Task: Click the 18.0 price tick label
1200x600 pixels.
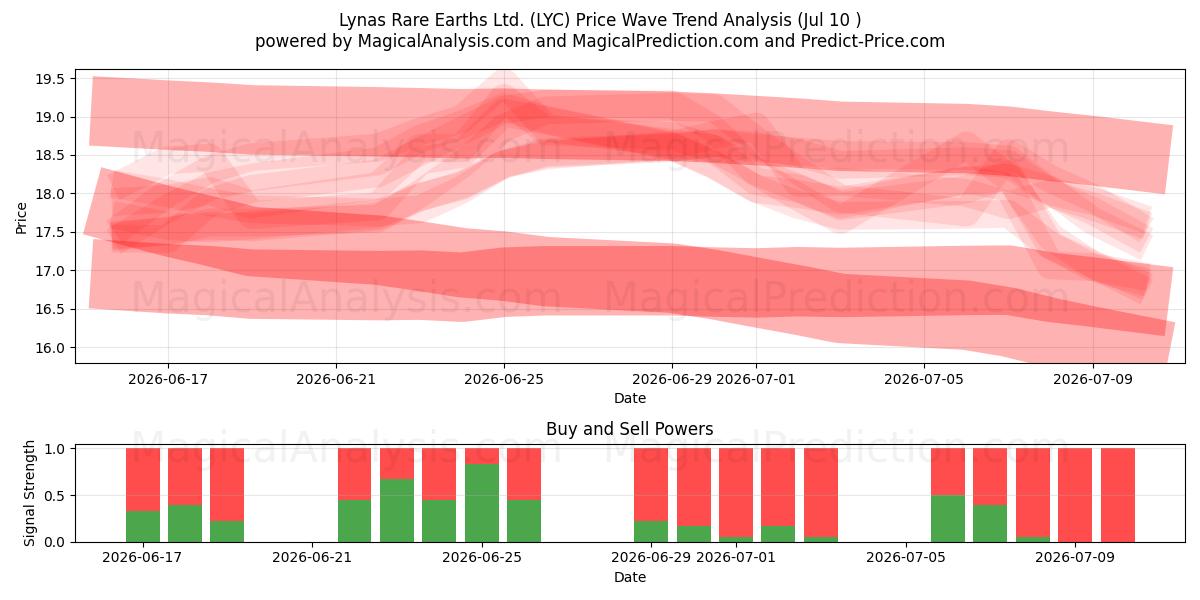Action: click(52, 194)
